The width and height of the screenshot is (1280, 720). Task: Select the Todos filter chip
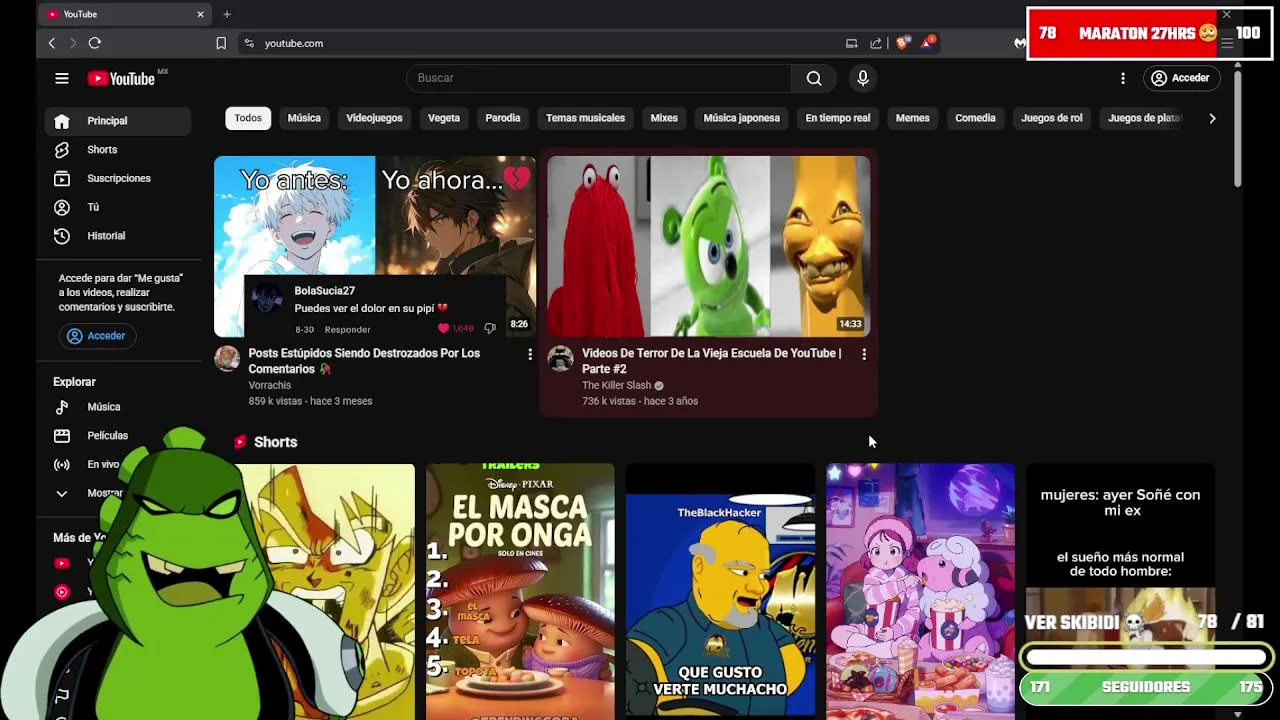click(x=248, y=118)
